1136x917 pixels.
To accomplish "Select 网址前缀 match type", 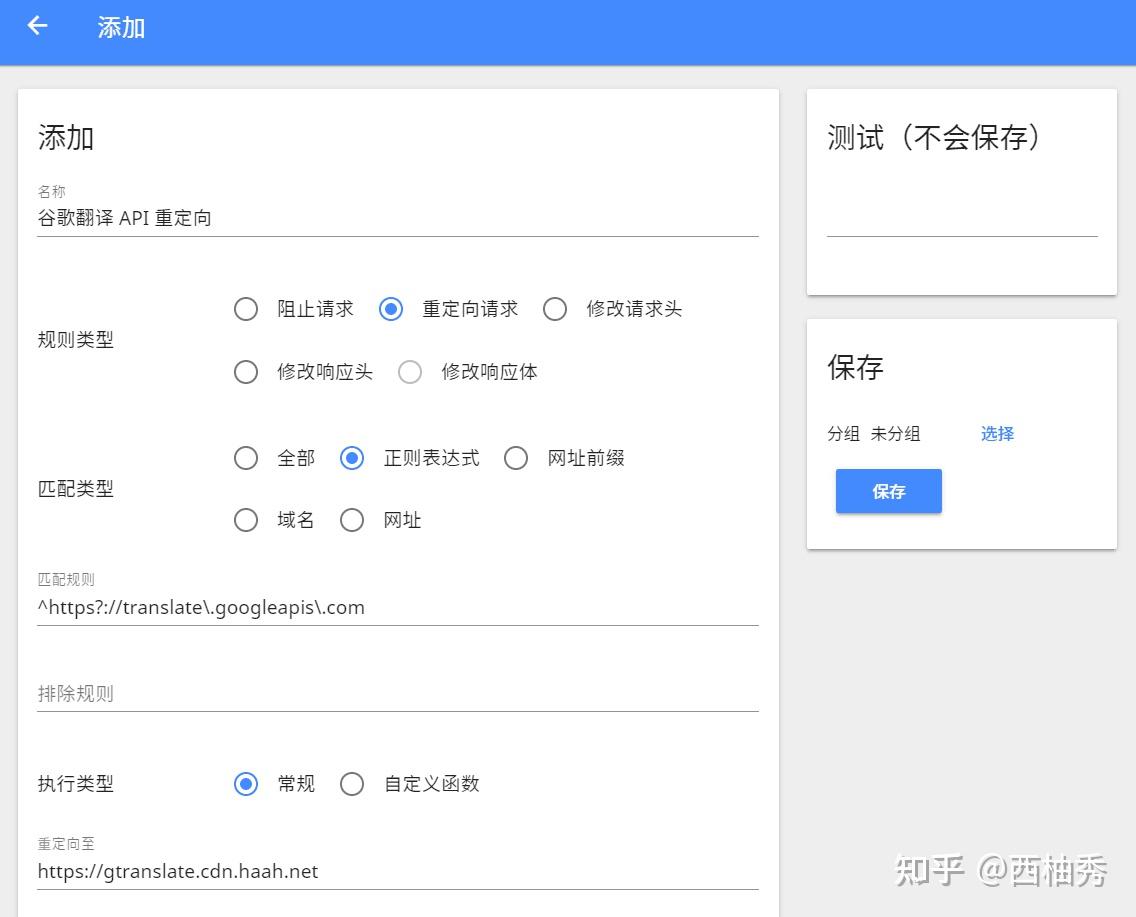I will point(516,458).
